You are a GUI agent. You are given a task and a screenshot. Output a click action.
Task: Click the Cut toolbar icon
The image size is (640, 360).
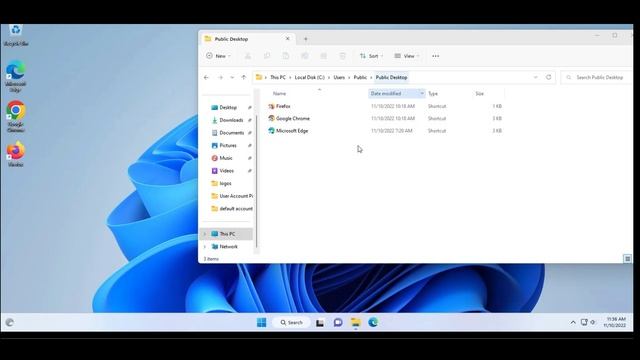(248, 56)
